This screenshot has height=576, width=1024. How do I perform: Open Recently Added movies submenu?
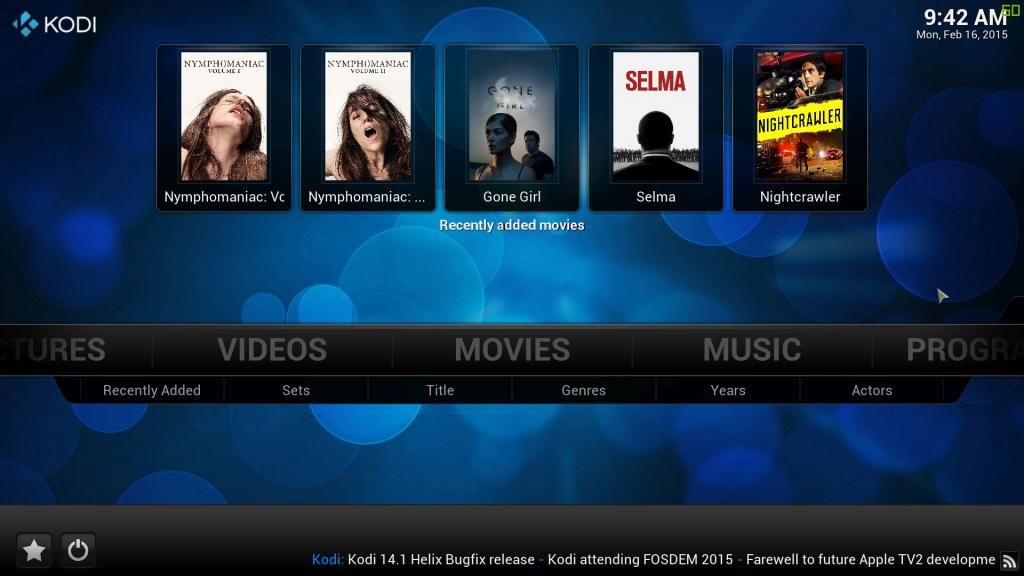coord(152,390)
